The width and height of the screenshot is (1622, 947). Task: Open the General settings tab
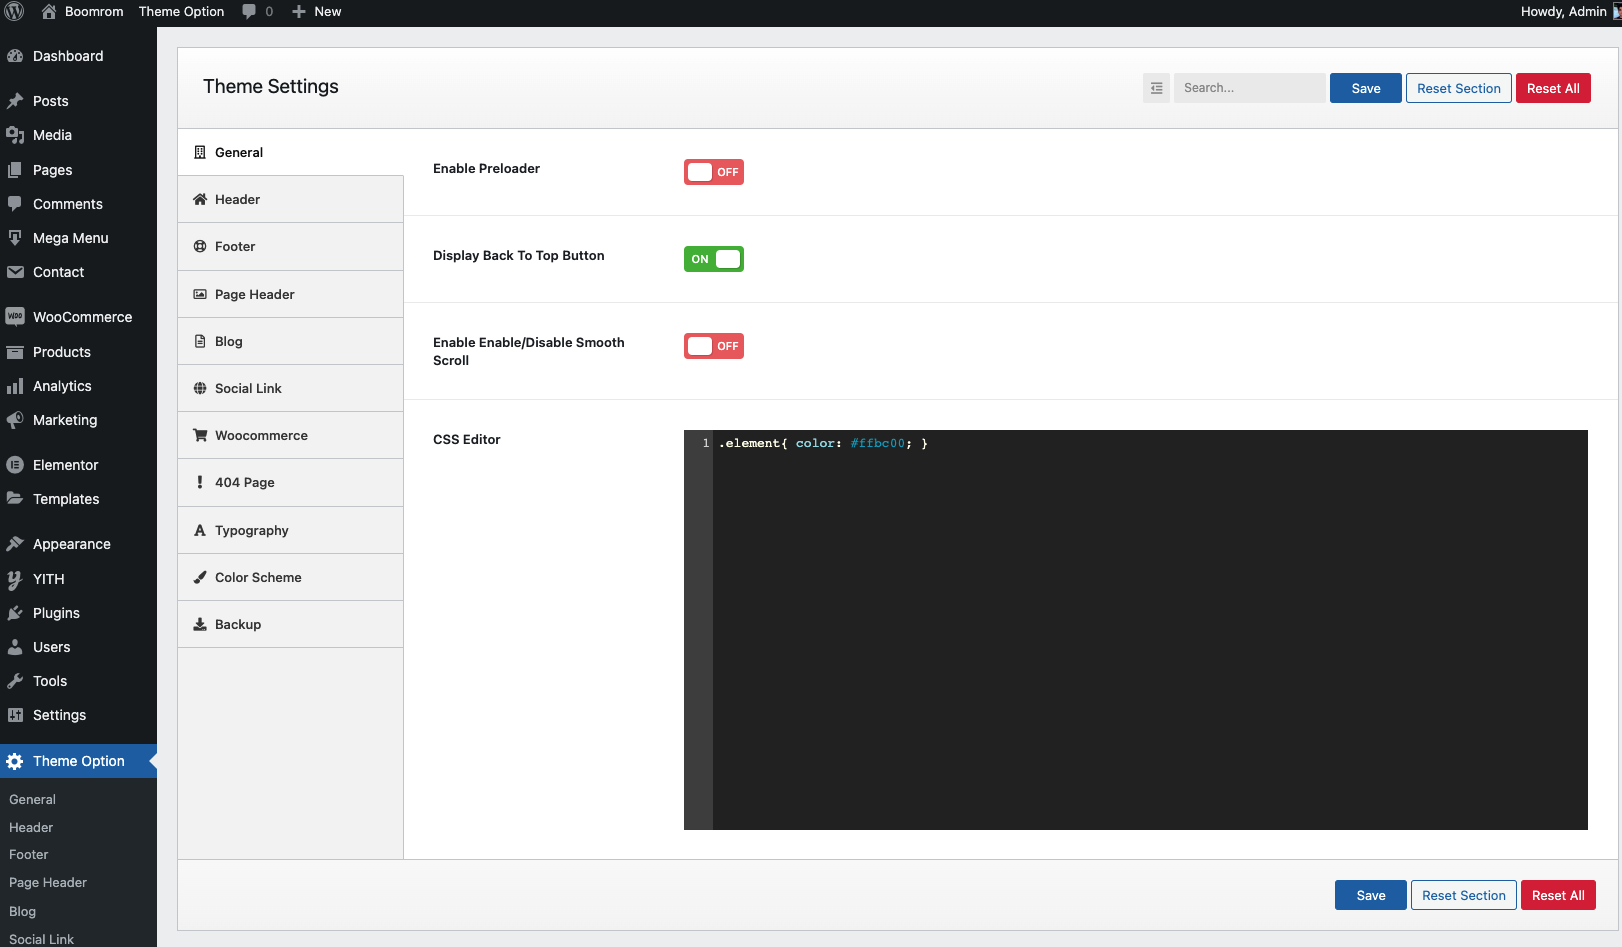291,152
